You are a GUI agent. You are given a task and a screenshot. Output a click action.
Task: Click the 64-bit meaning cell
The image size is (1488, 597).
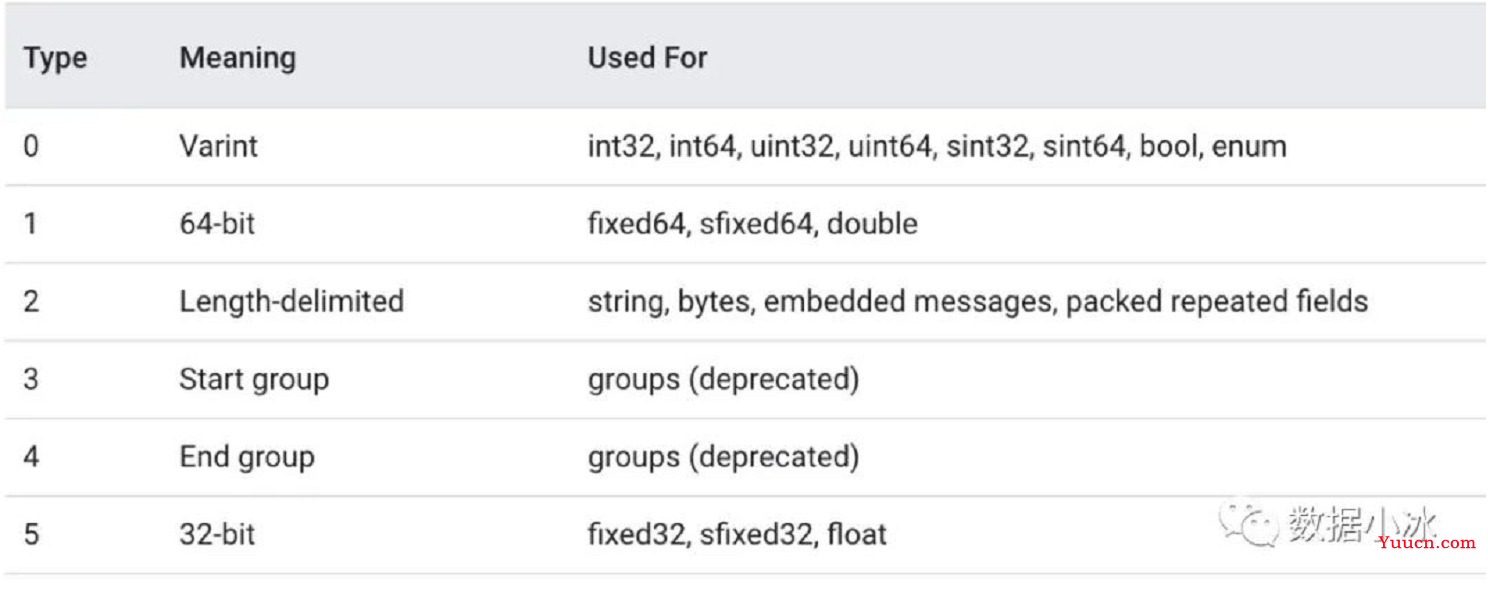click(217, 223)
